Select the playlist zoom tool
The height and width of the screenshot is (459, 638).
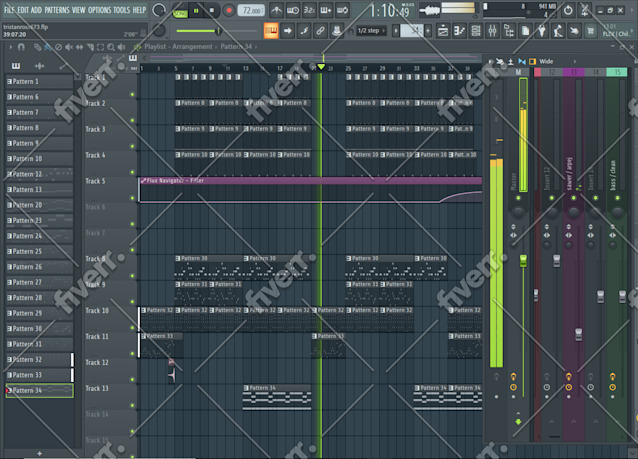pyautogui.click(x=111, y=47)
